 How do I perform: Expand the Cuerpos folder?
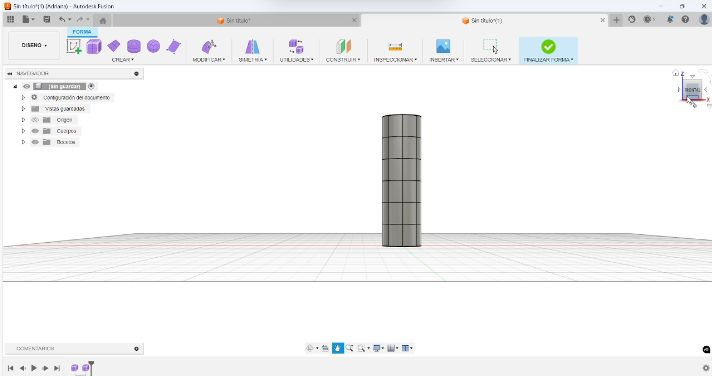tap(23, 131)
